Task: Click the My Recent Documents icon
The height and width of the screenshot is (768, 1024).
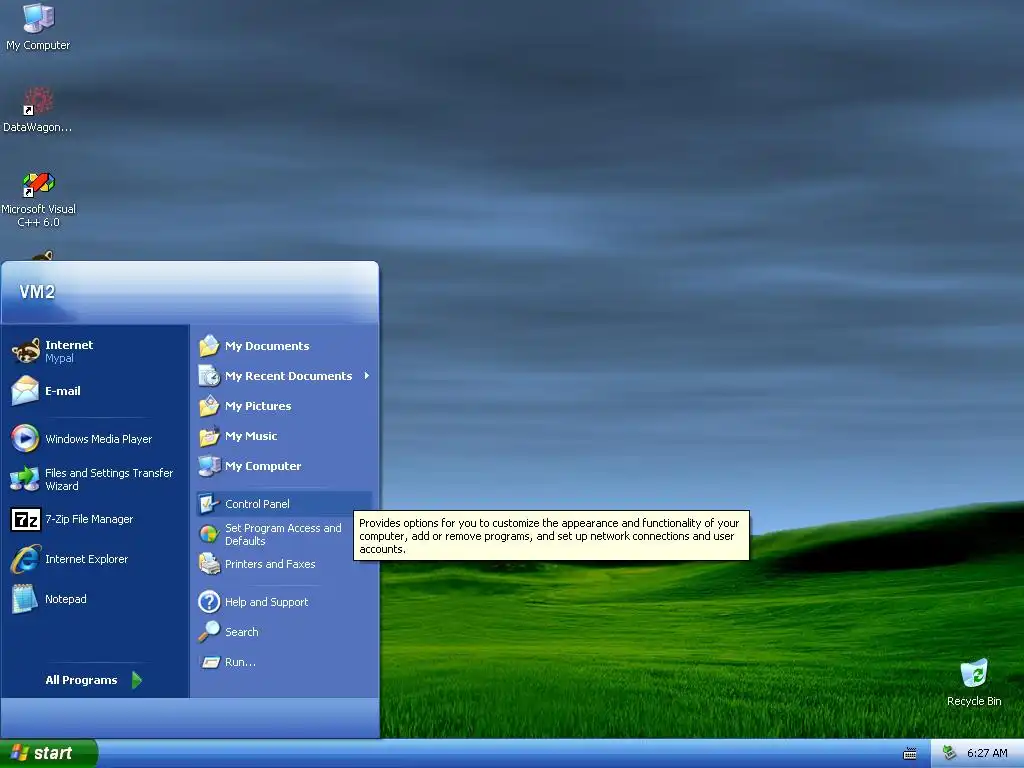Action: point(209,376)
